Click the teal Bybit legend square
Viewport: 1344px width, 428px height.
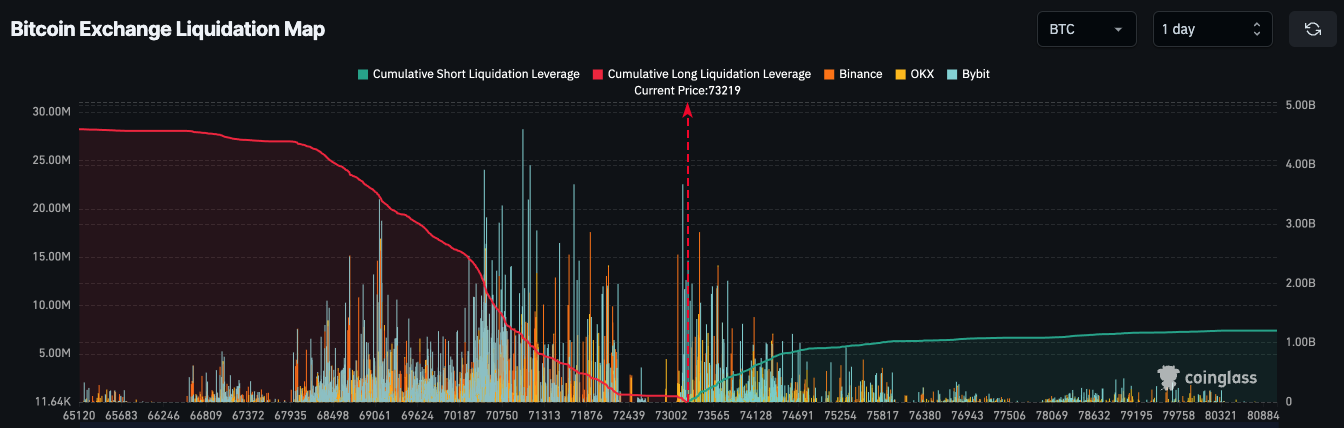pyautogui.click(x=951, y=74)
